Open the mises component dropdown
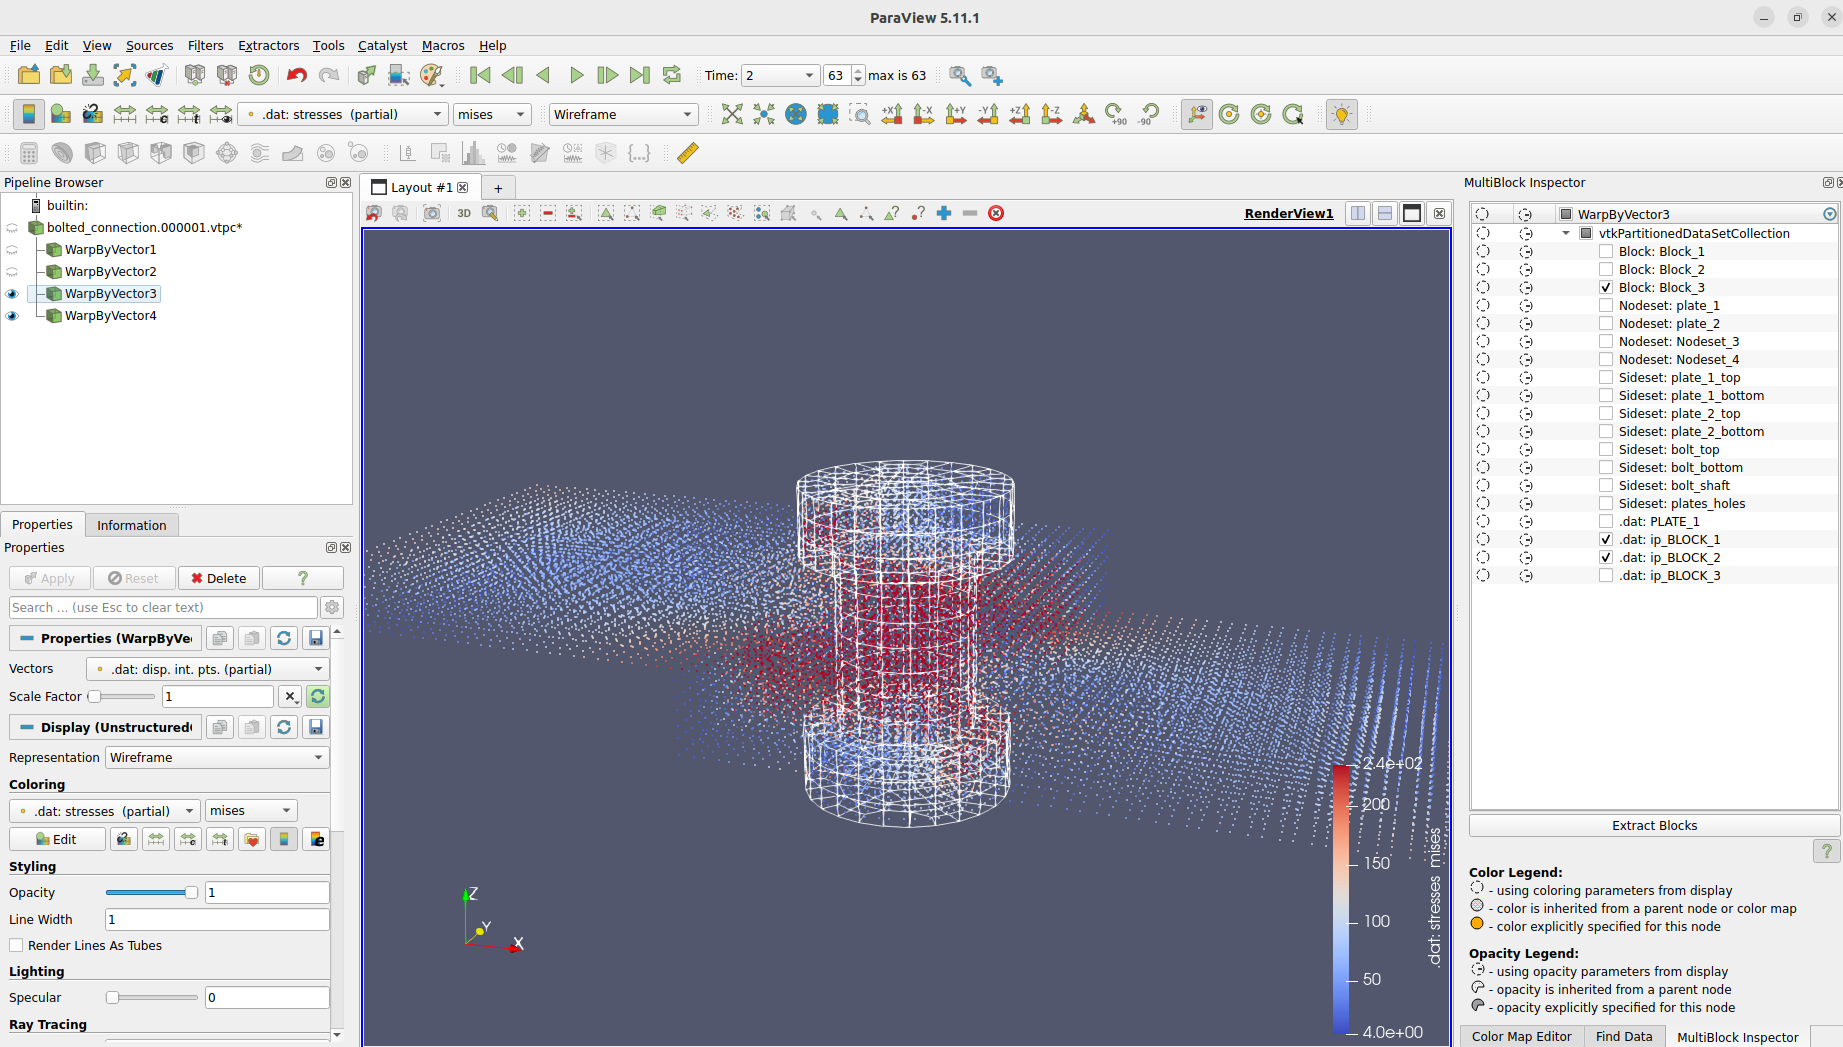The width and height of the screenshot is (1843, 1047). [x=491, y=114]
